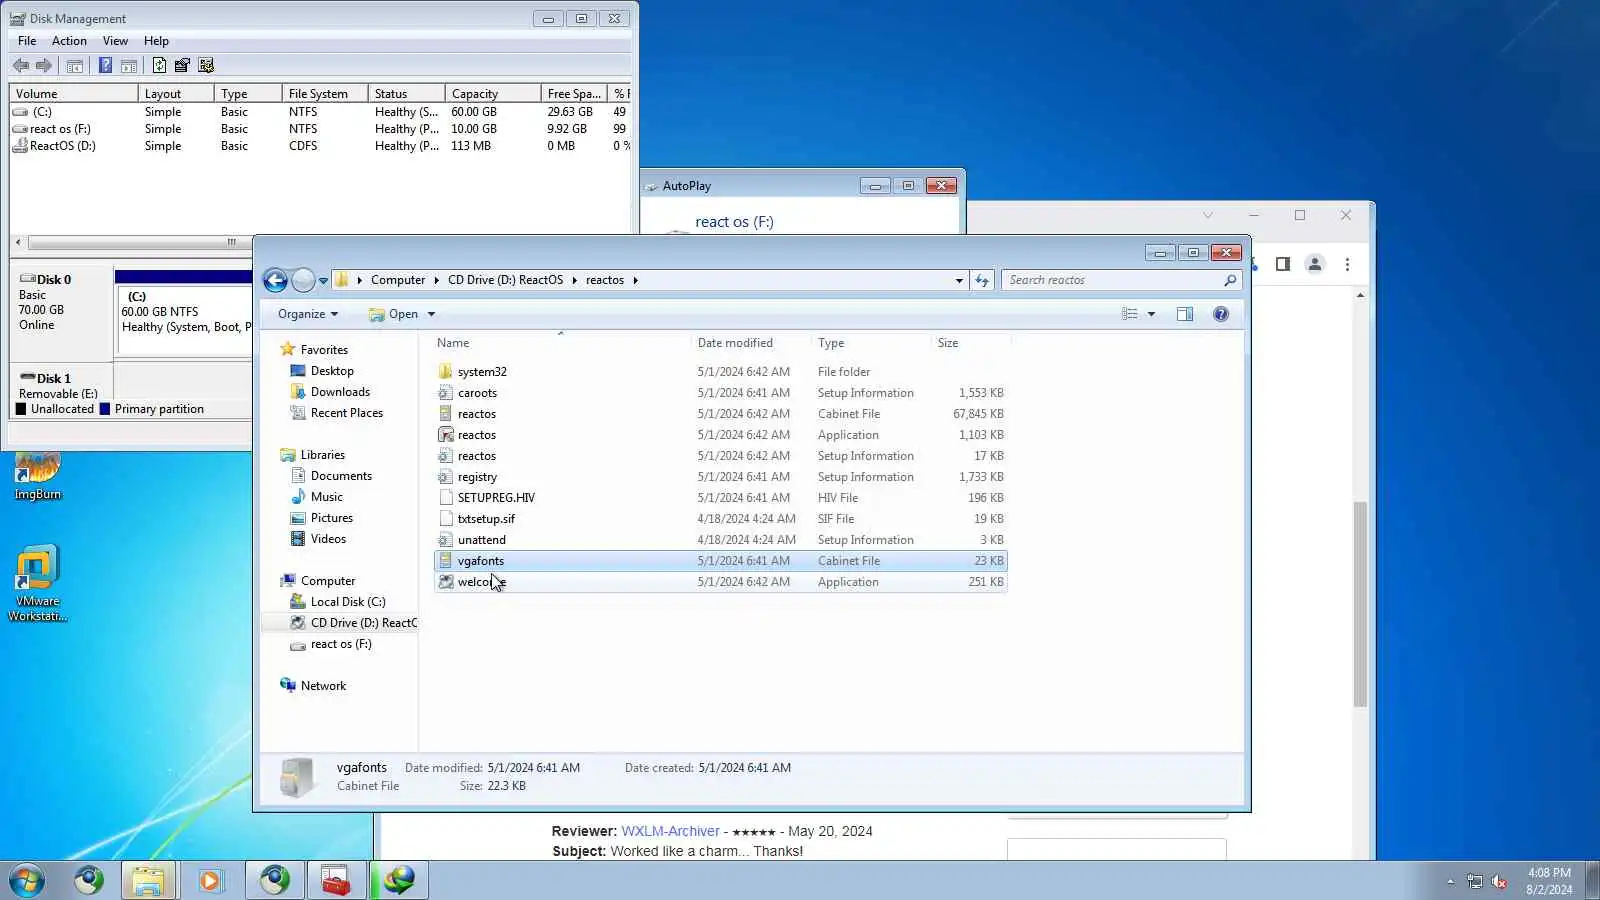Open the view options dropdown arrow in Explorer
This screenshot has height=900, width=1600.
coord(1151,314)
